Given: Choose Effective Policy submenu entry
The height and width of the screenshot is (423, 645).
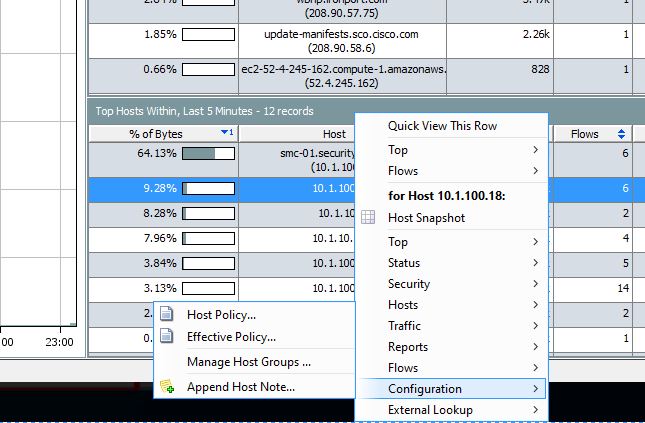Looking at the screenshot, I should pyautogui.click(x=231, y=337).
